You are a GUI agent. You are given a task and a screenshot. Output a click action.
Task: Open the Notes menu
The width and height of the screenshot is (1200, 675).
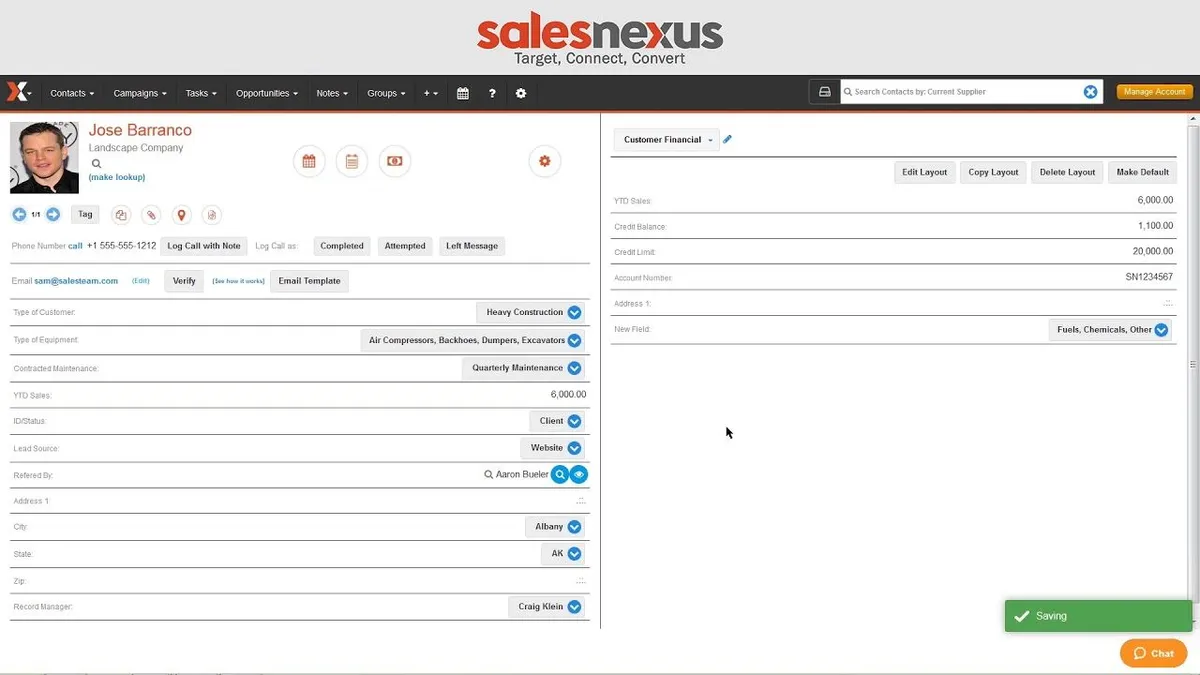tap(332, 93)
